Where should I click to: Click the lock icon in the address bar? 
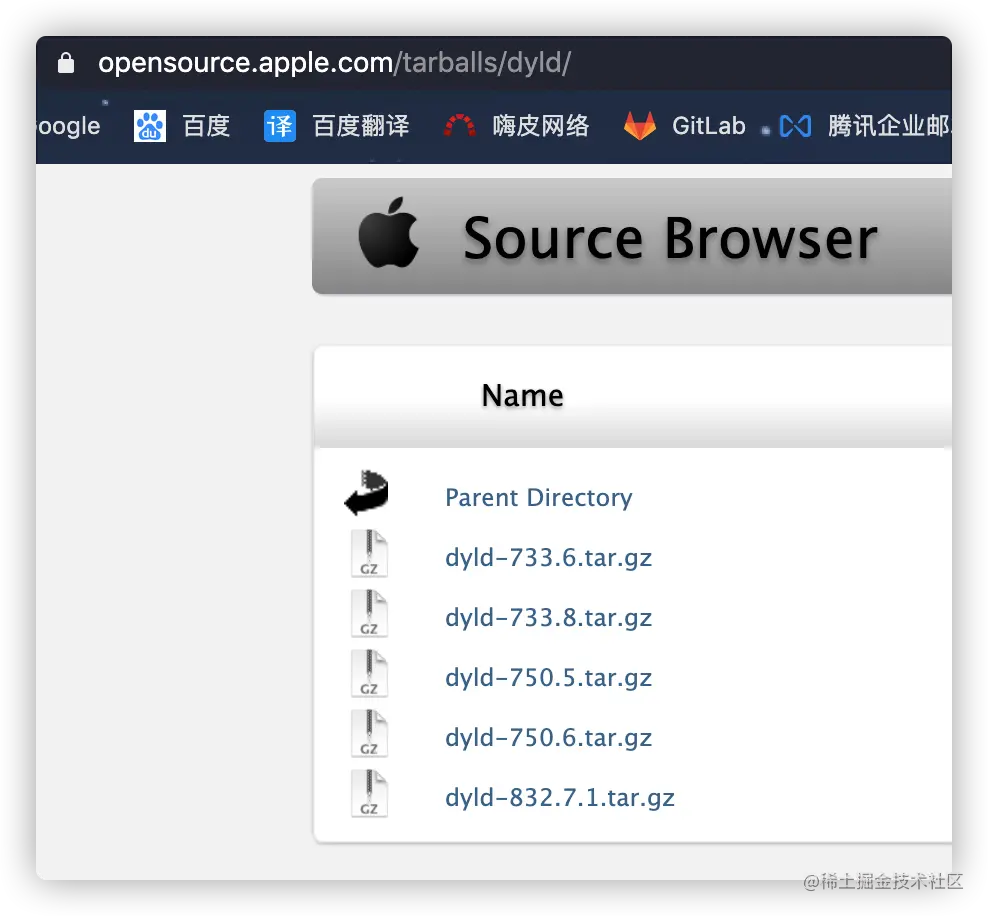pos(66,63)
